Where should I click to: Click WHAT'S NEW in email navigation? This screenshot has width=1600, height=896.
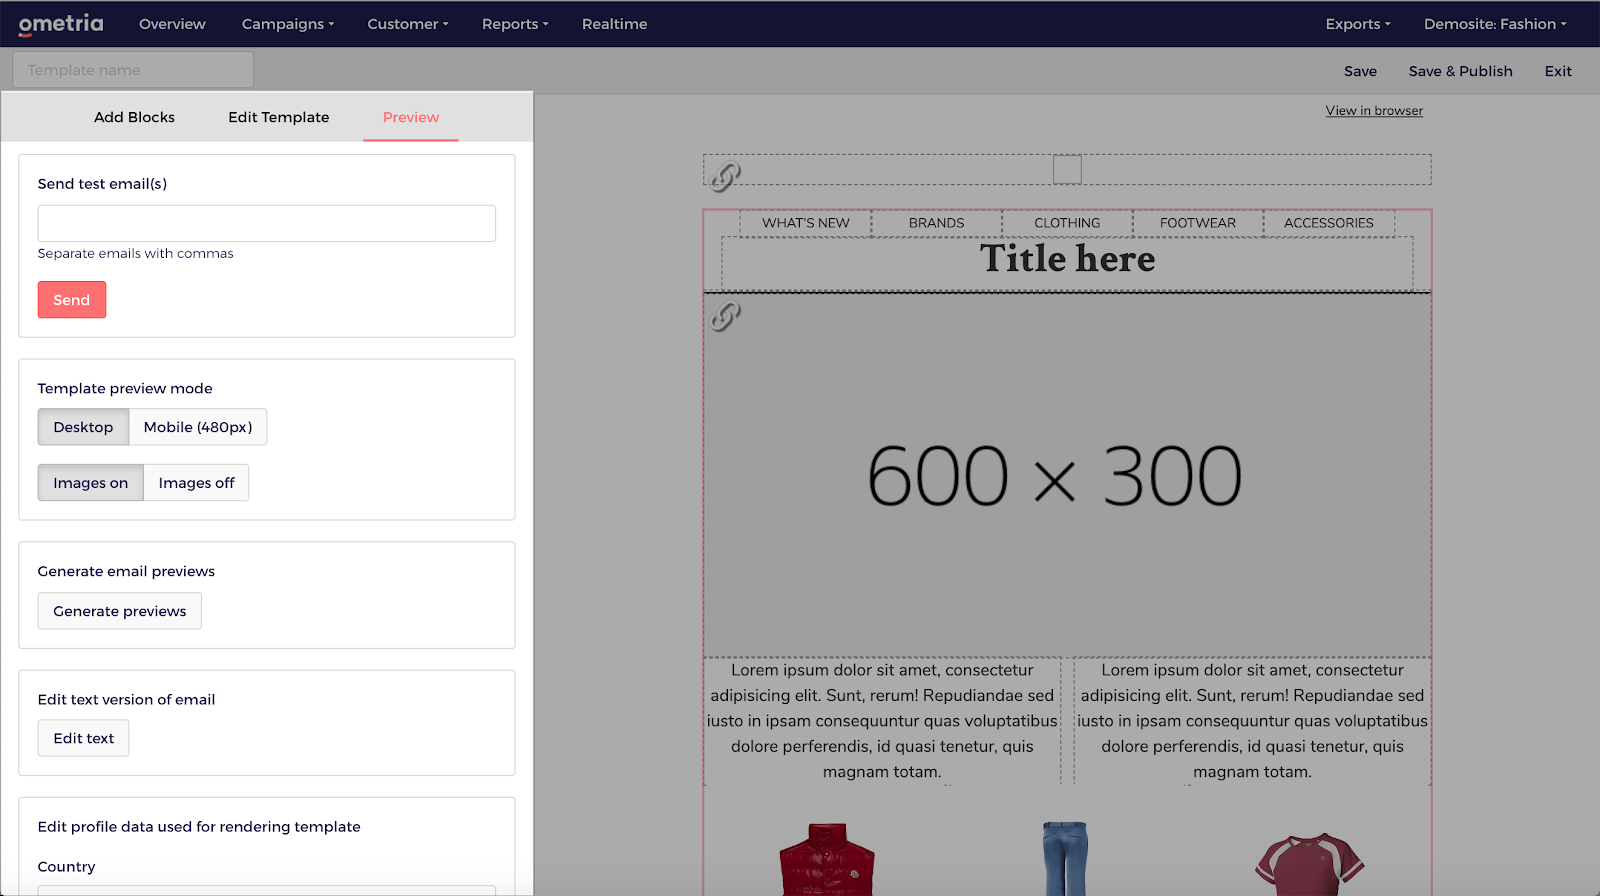pos(806,223)
